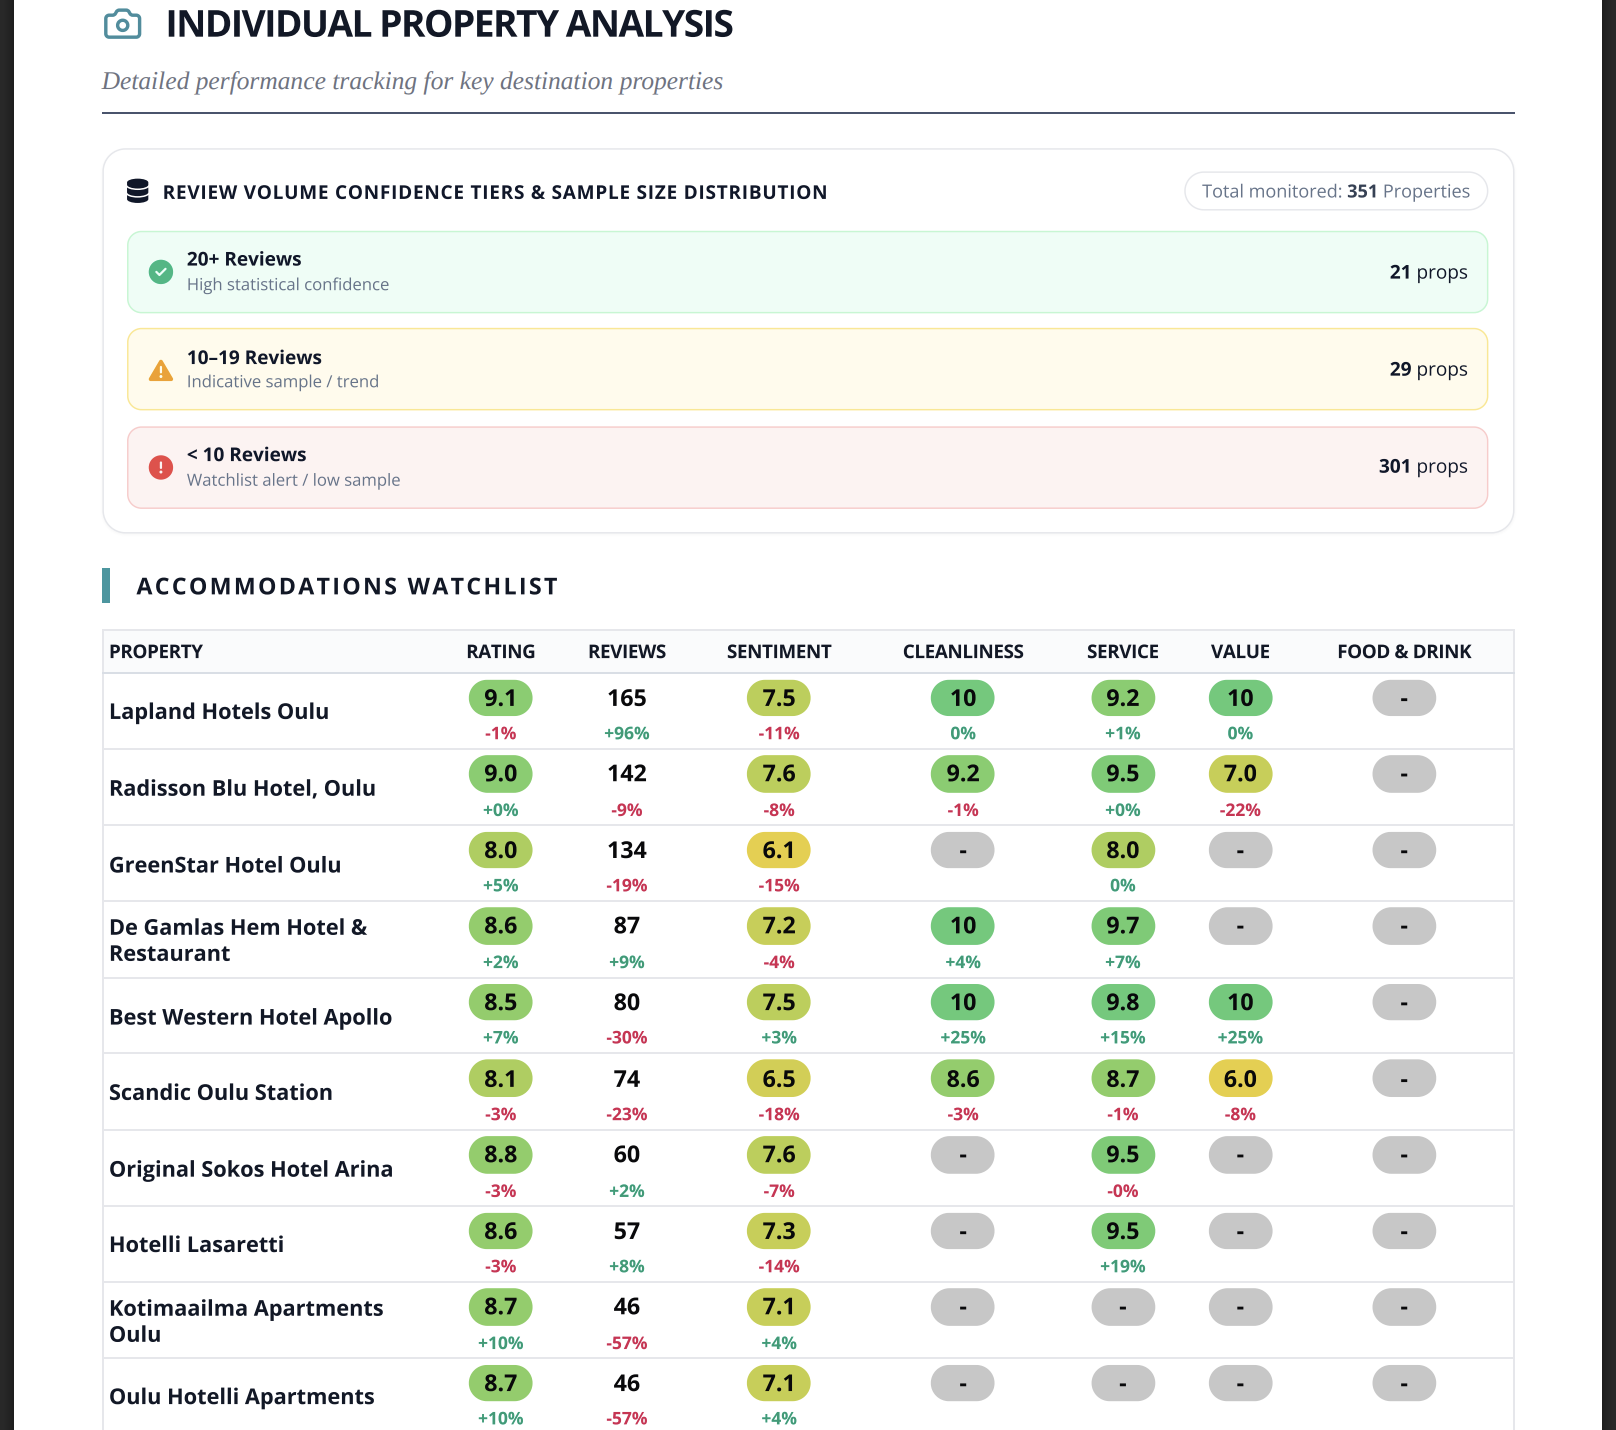Image resolution: width=1616 pixels, height=1430 pixels.
Task: Select Oulu Hotelli Apartments property name
Action: tap(242, 1396)
